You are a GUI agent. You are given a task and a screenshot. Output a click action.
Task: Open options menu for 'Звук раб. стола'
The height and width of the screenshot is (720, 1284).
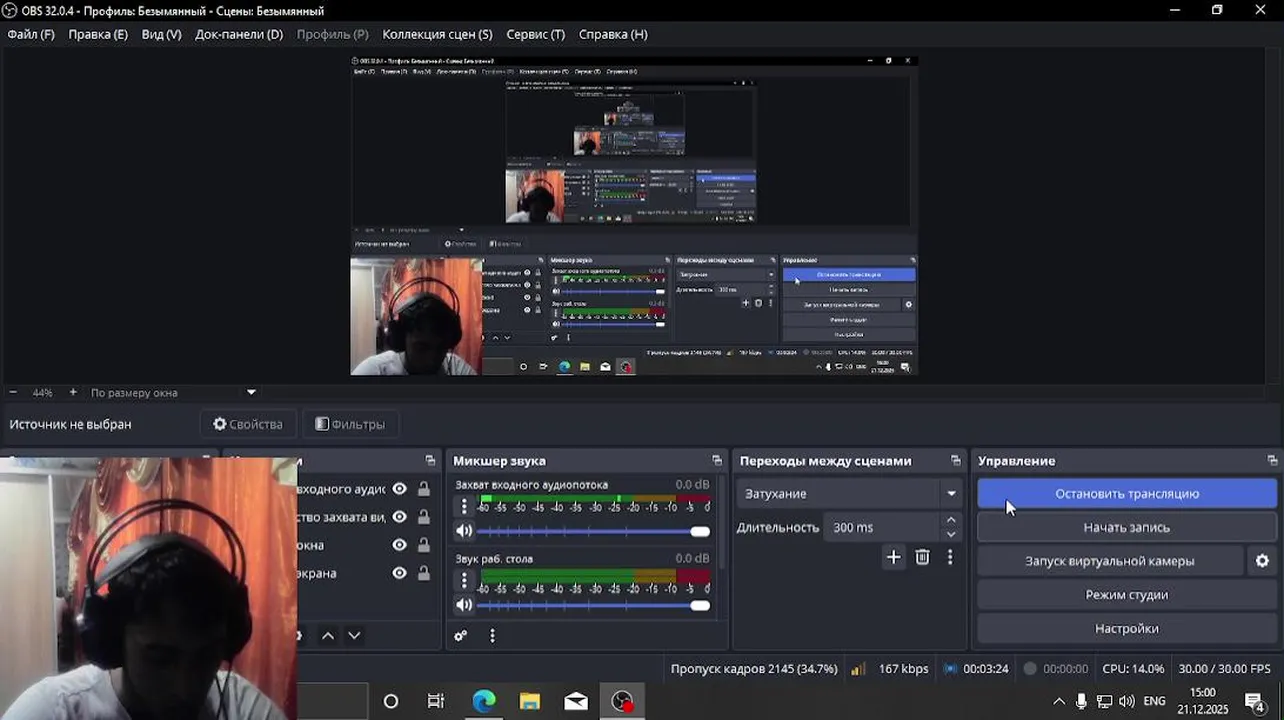click(x=464, y=580)
